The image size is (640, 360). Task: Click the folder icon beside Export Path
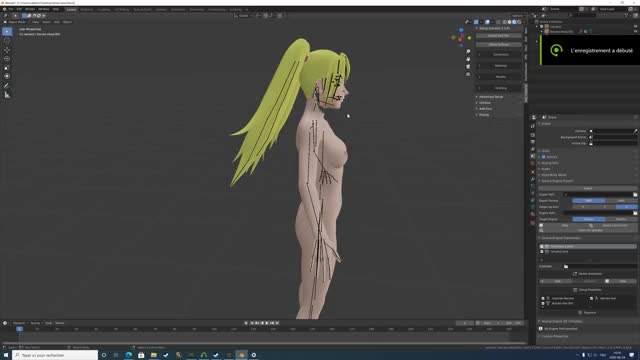pos(635,195)
